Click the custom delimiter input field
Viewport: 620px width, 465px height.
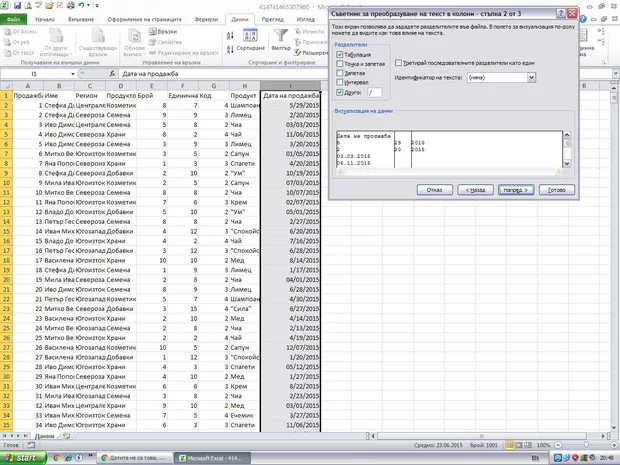376,92
